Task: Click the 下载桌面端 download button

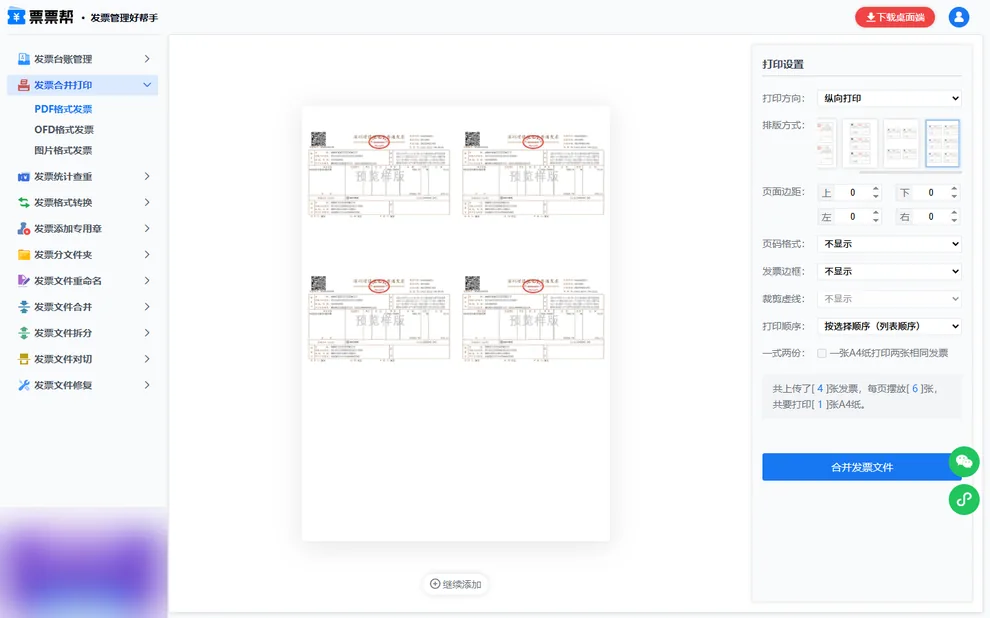Action: click(895, 17)
